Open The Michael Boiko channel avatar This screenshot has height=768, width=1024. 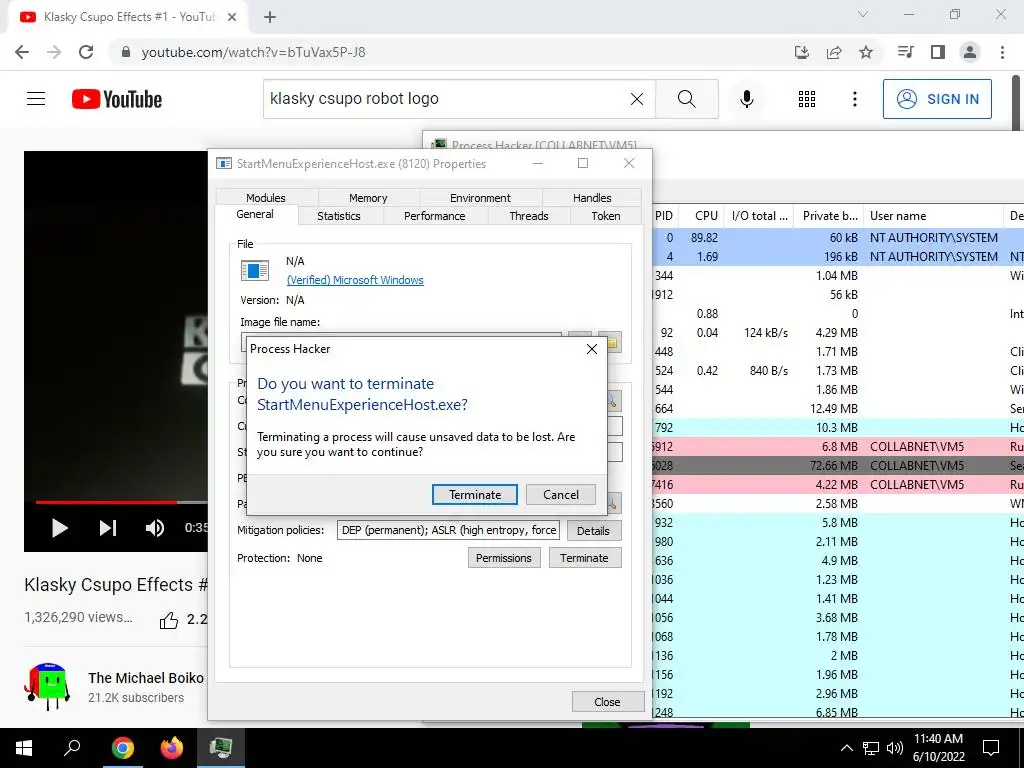coord(47,687)
